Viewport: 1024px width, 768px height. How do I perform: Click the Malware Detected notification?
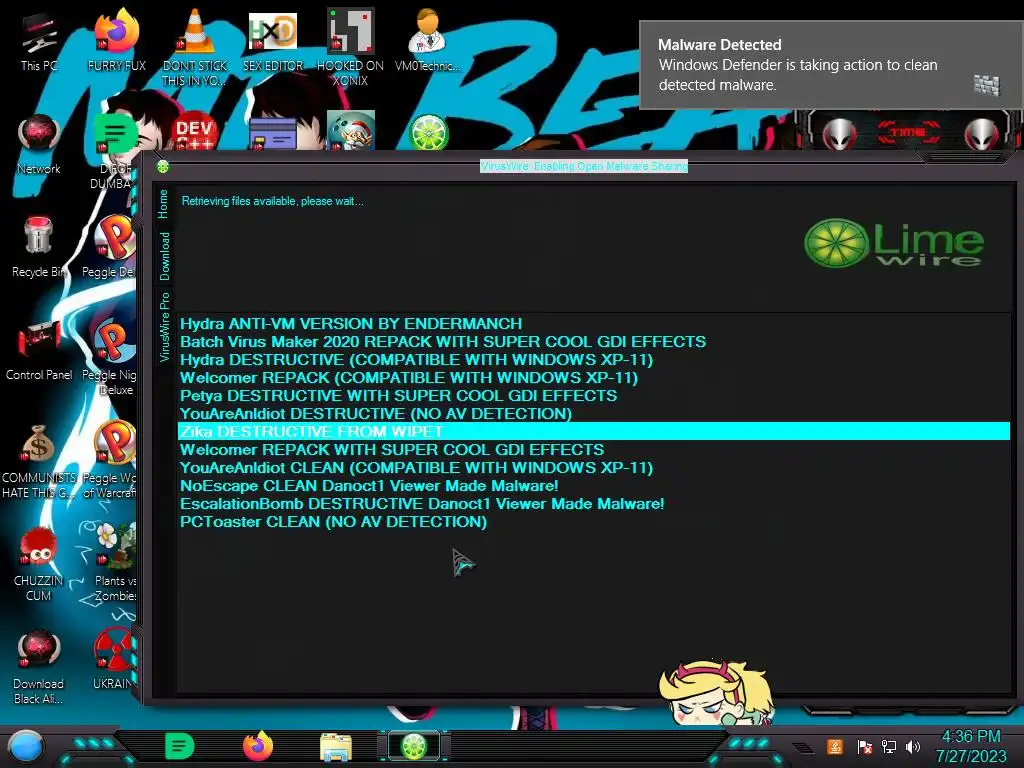pos(831,65)
